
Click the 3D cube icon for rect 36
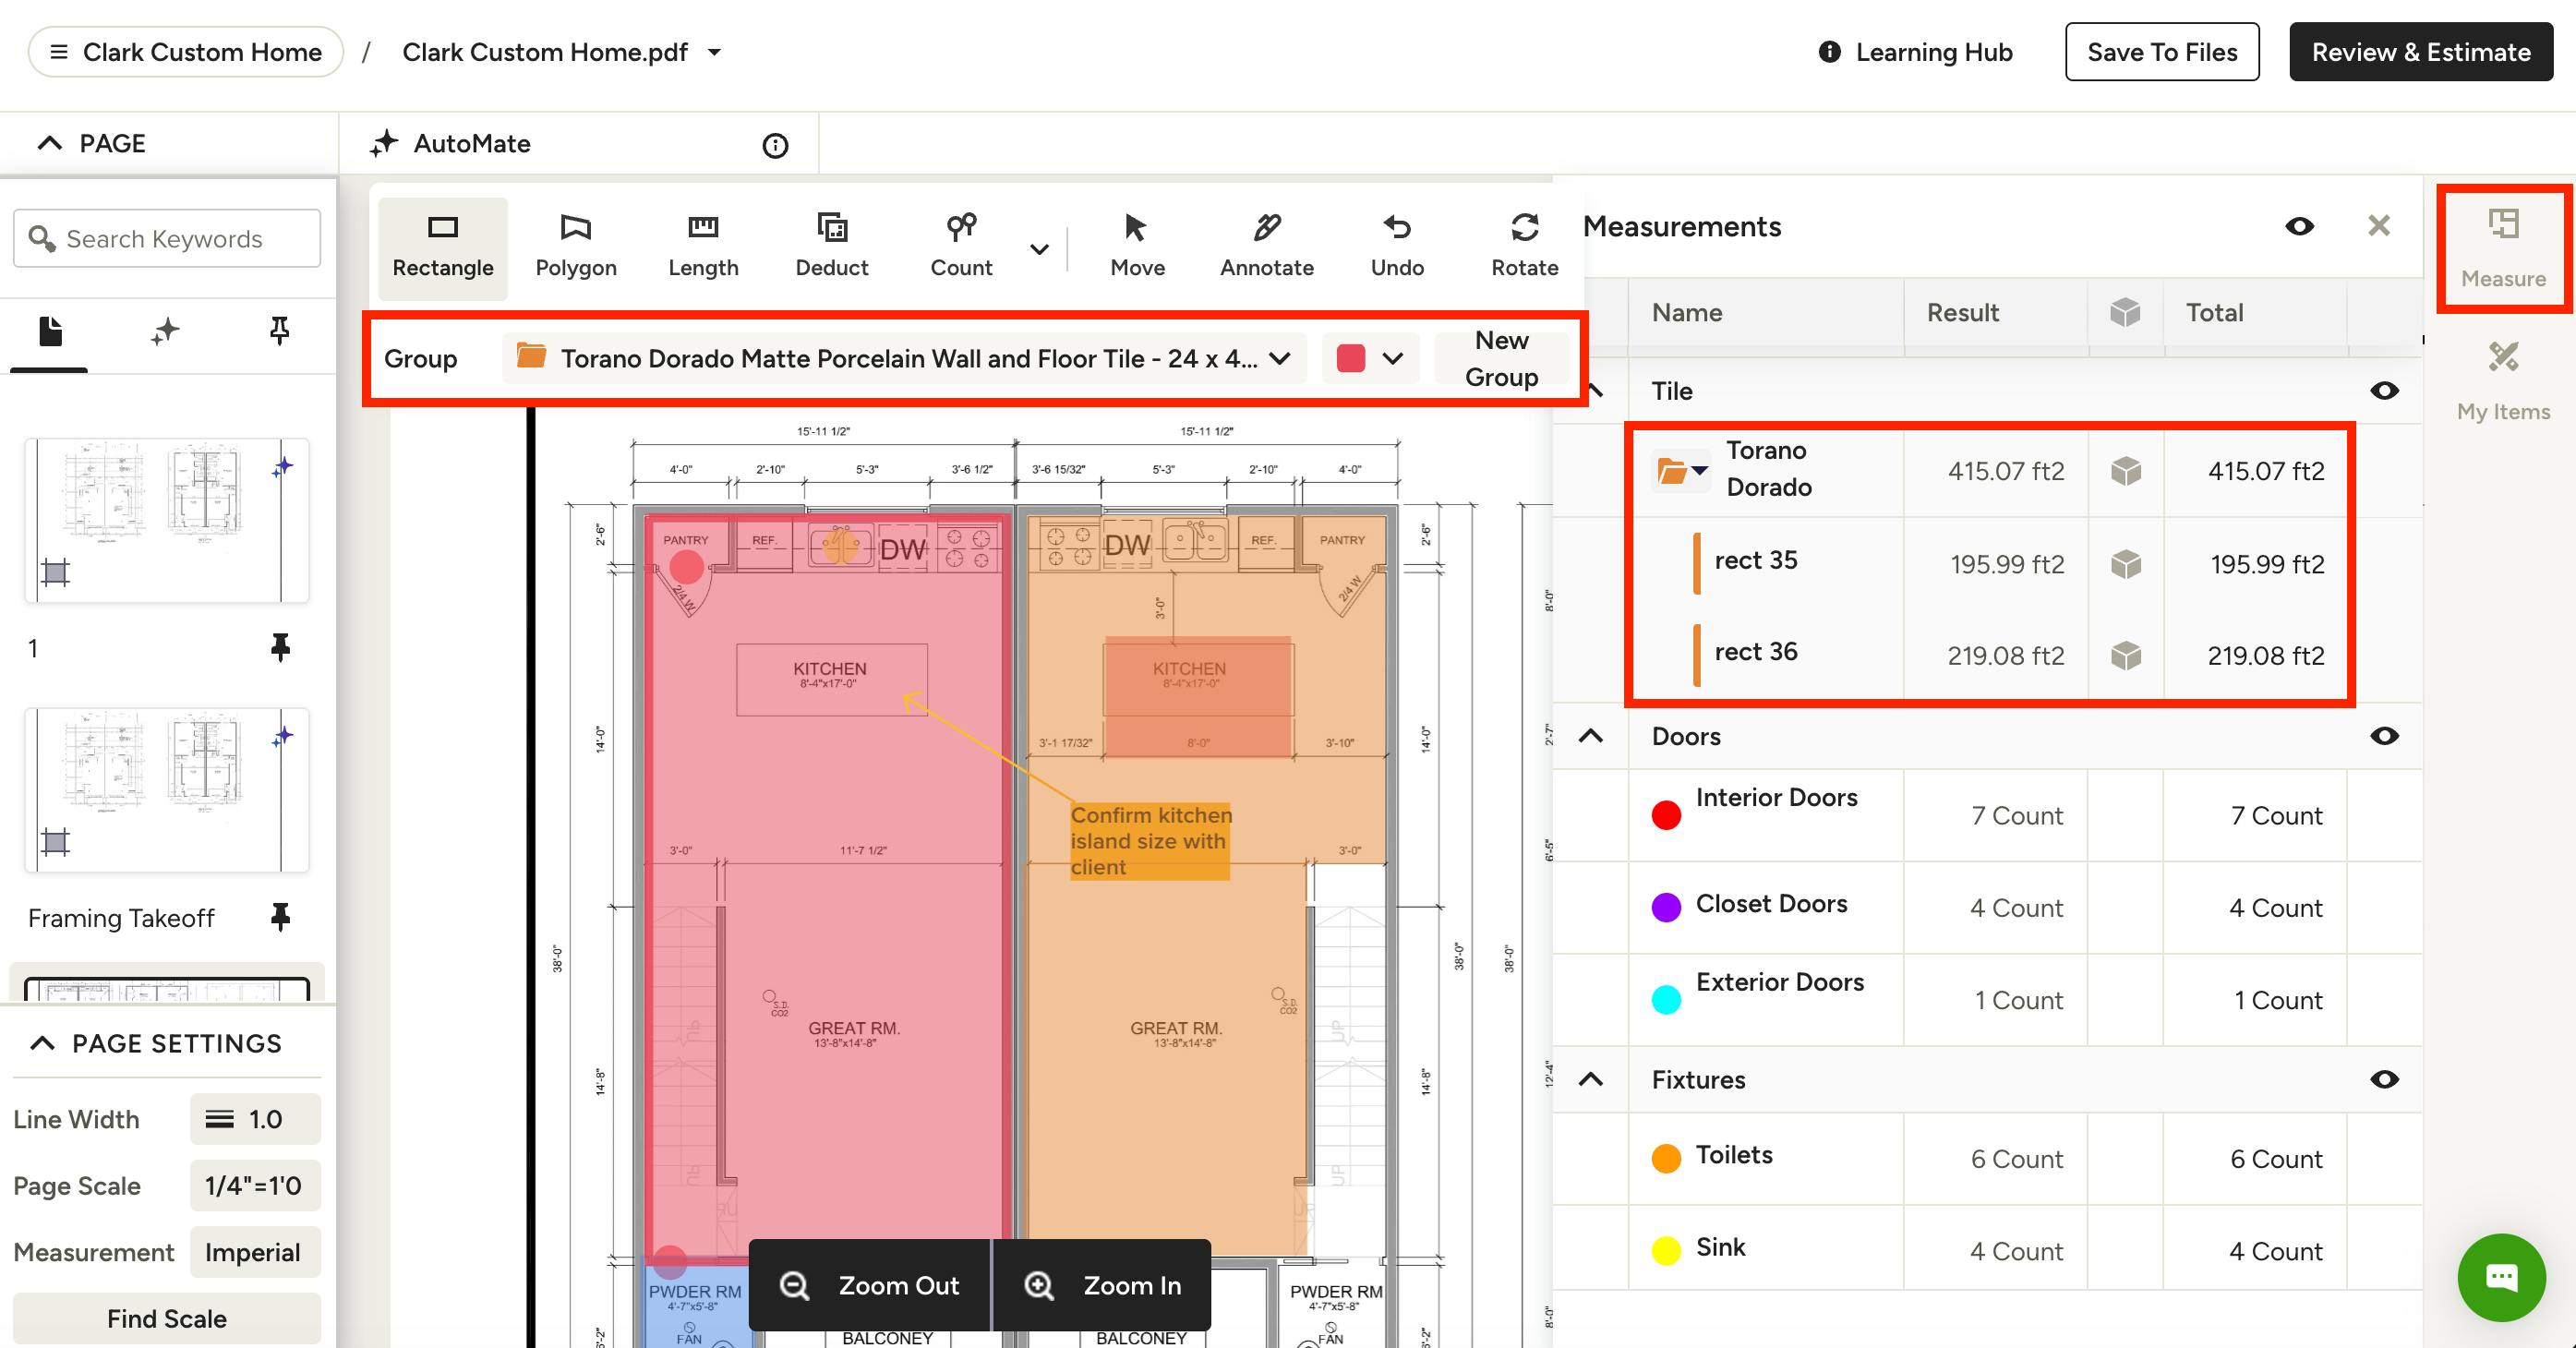2126,656
